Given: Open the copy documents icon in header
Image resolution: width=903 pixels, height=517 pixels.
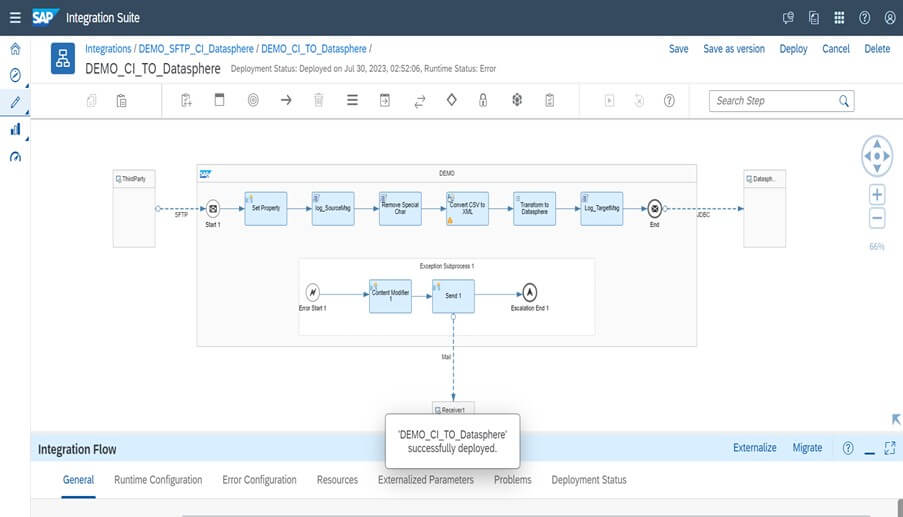Looking at the screenshot, I should click(x=814, y=18).
